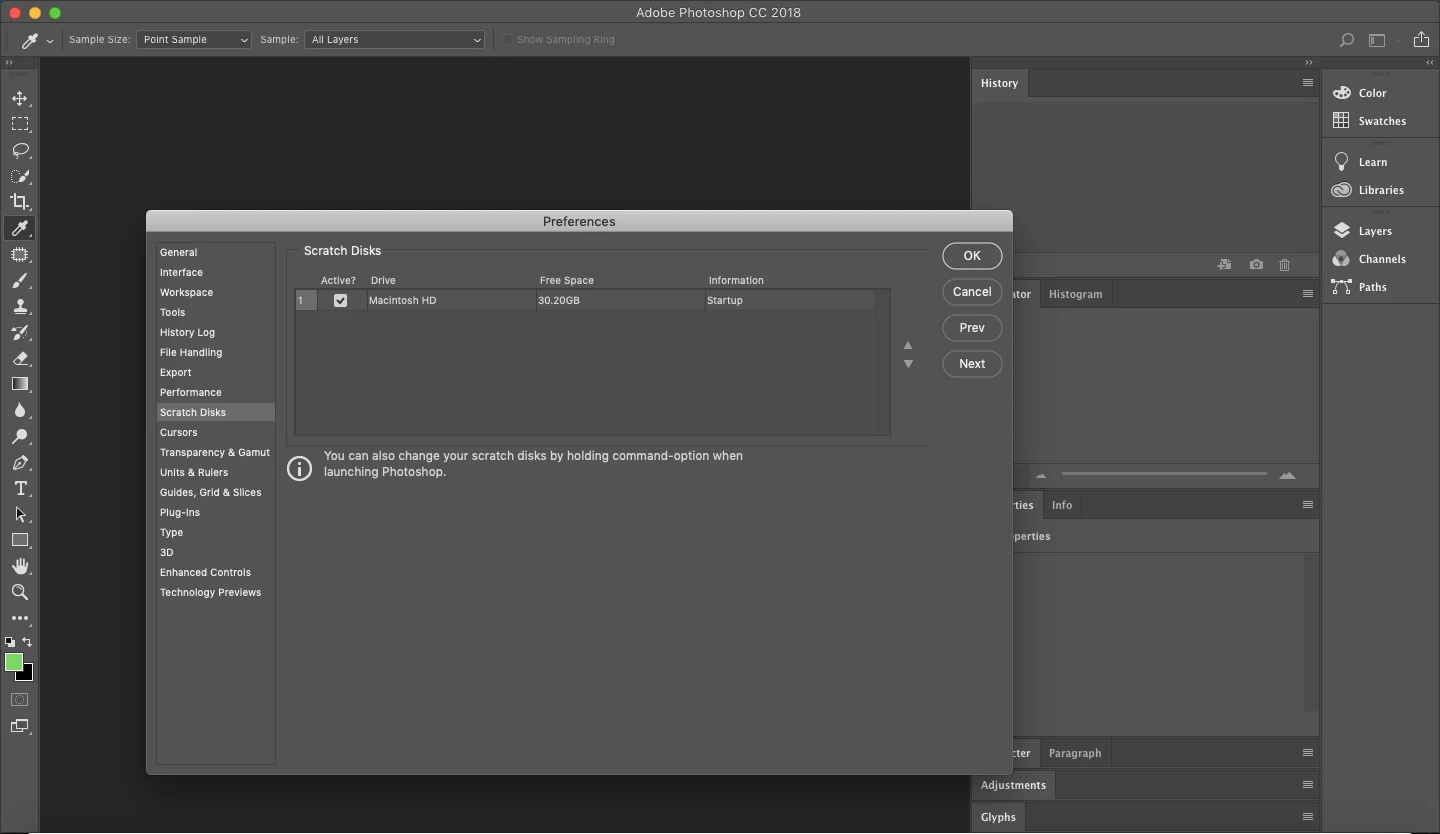Screen dimensions: 1440x834
Task: Select the Brush tool
Action: tap(20, 280)
